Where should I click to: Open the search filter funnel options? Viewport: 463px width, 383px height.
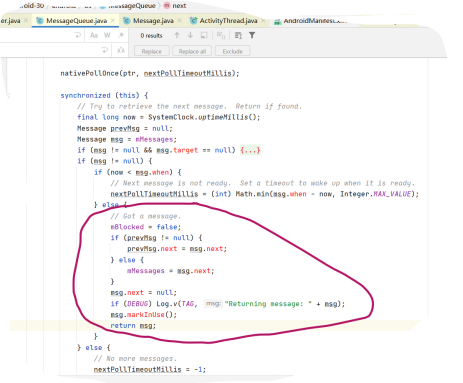pyautogui.click(x=252, y=35)
